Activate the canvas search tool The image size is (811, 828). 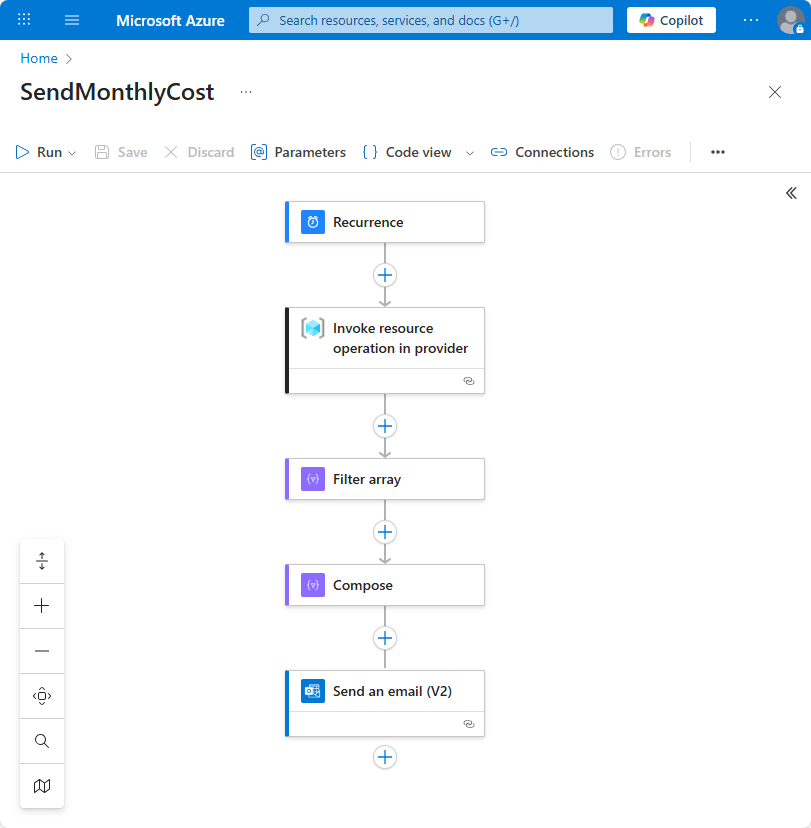click(x=41, y=740)
